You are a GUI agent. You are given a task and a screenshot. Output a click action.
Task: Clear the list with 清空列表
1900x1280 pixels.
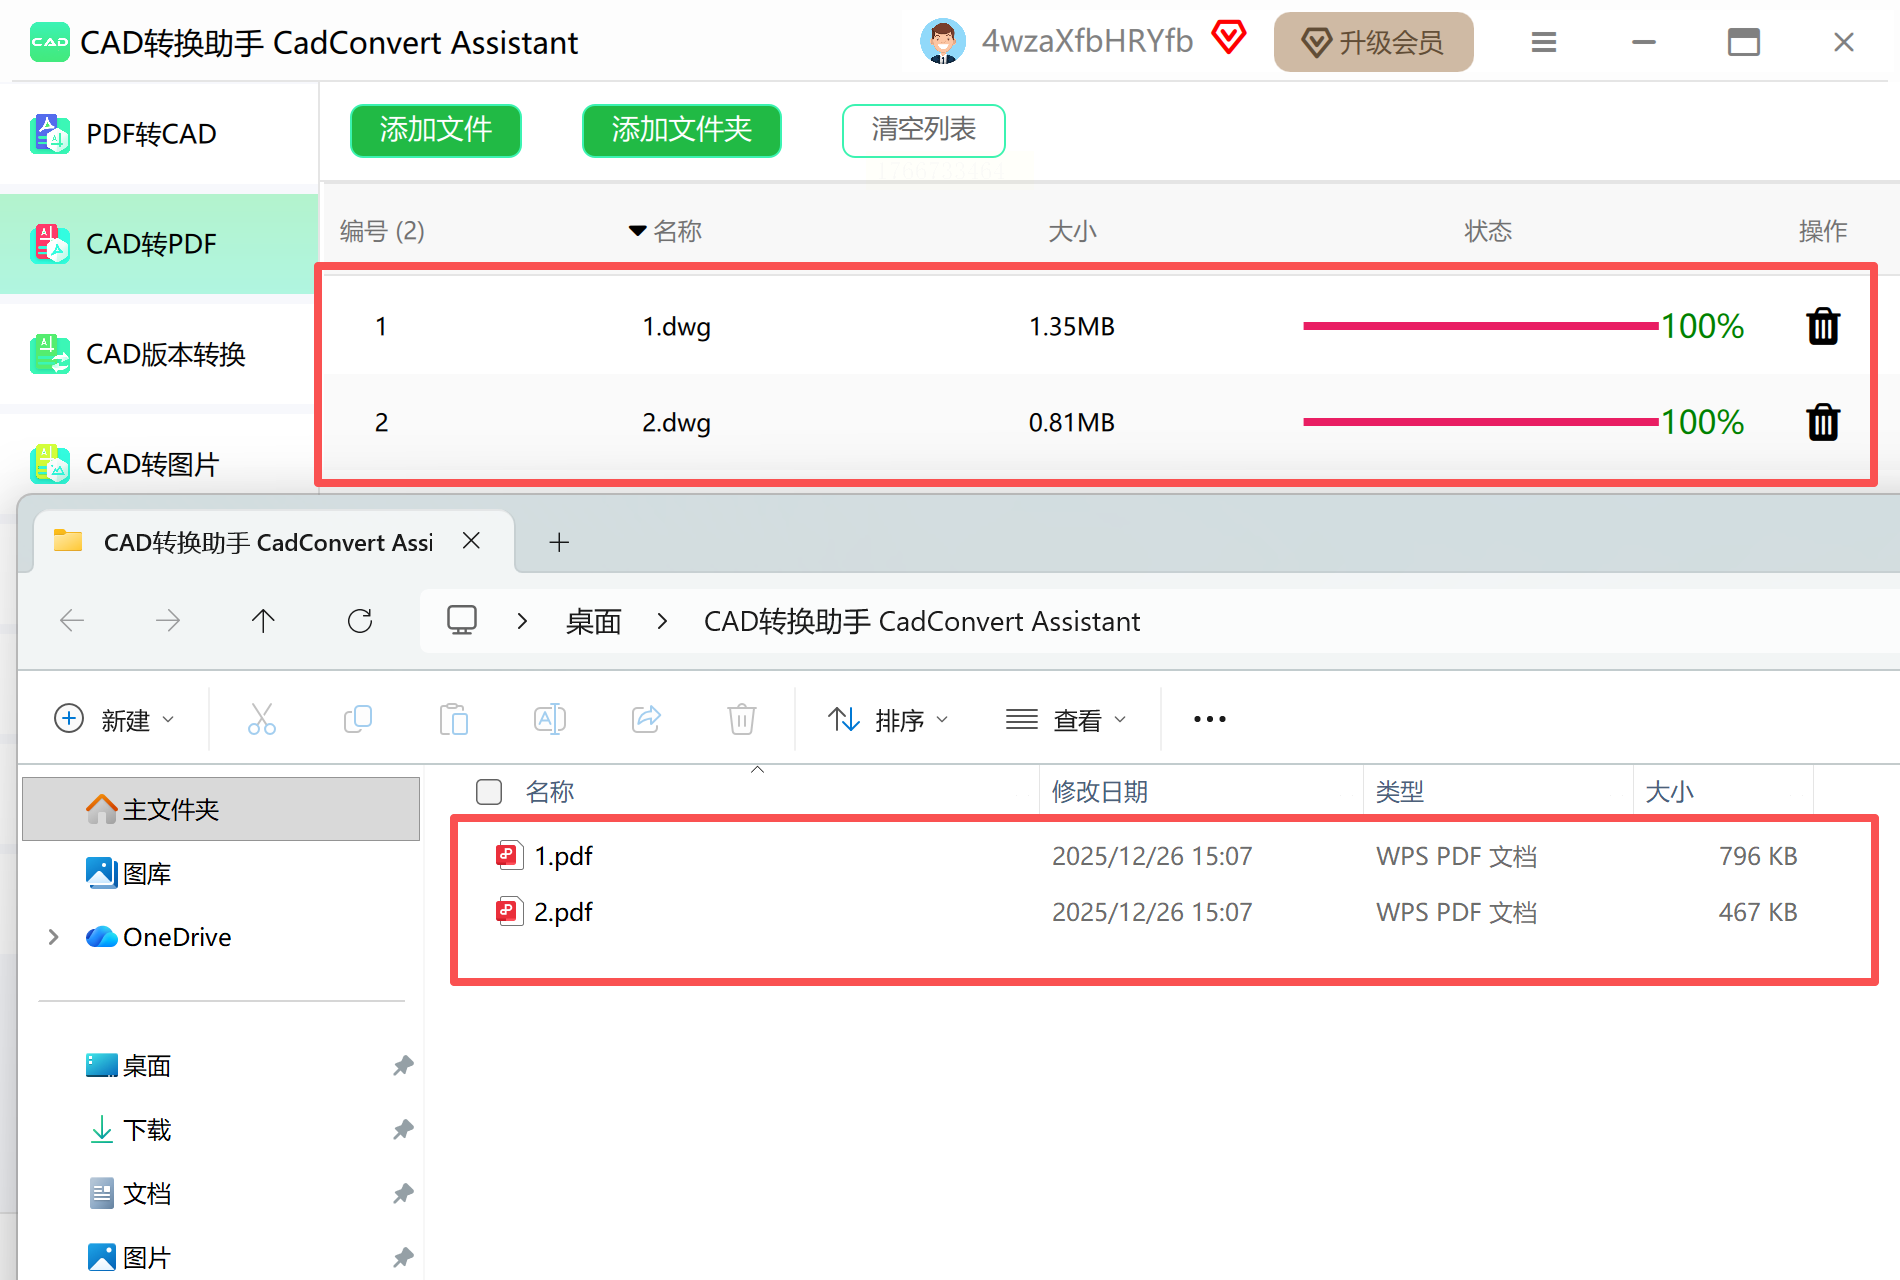coord(924,130)
